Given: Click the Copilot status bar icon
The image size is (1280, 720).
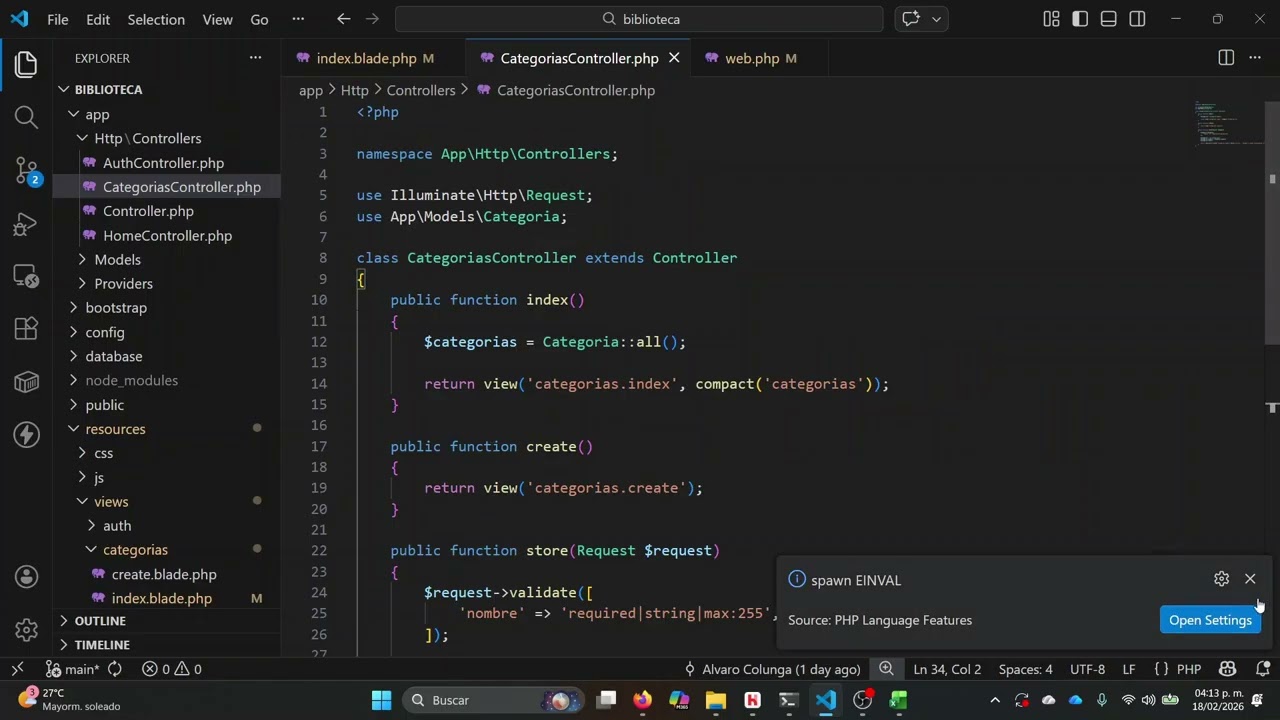Looking at the screenshot, I should coord(1228,669).
